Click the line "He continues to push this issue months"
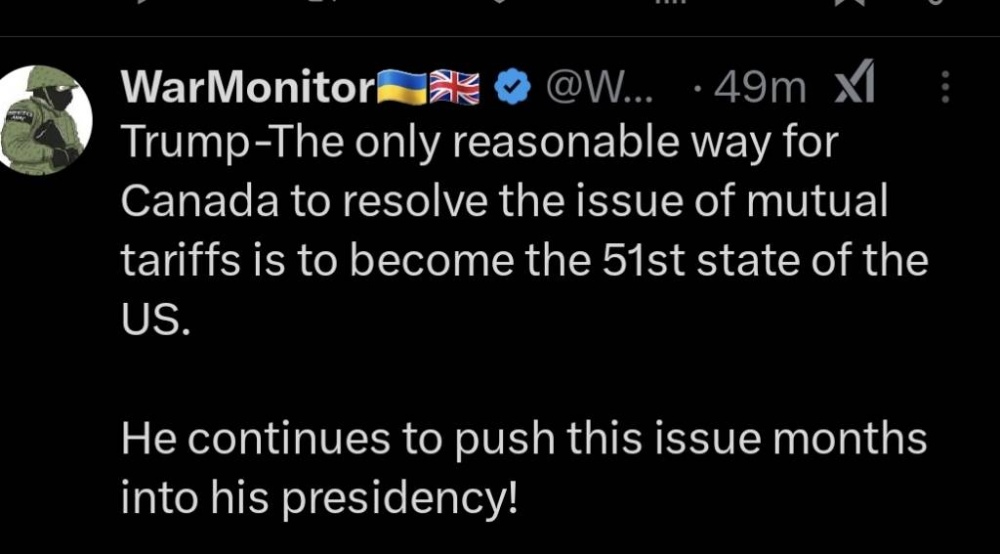 523,439
